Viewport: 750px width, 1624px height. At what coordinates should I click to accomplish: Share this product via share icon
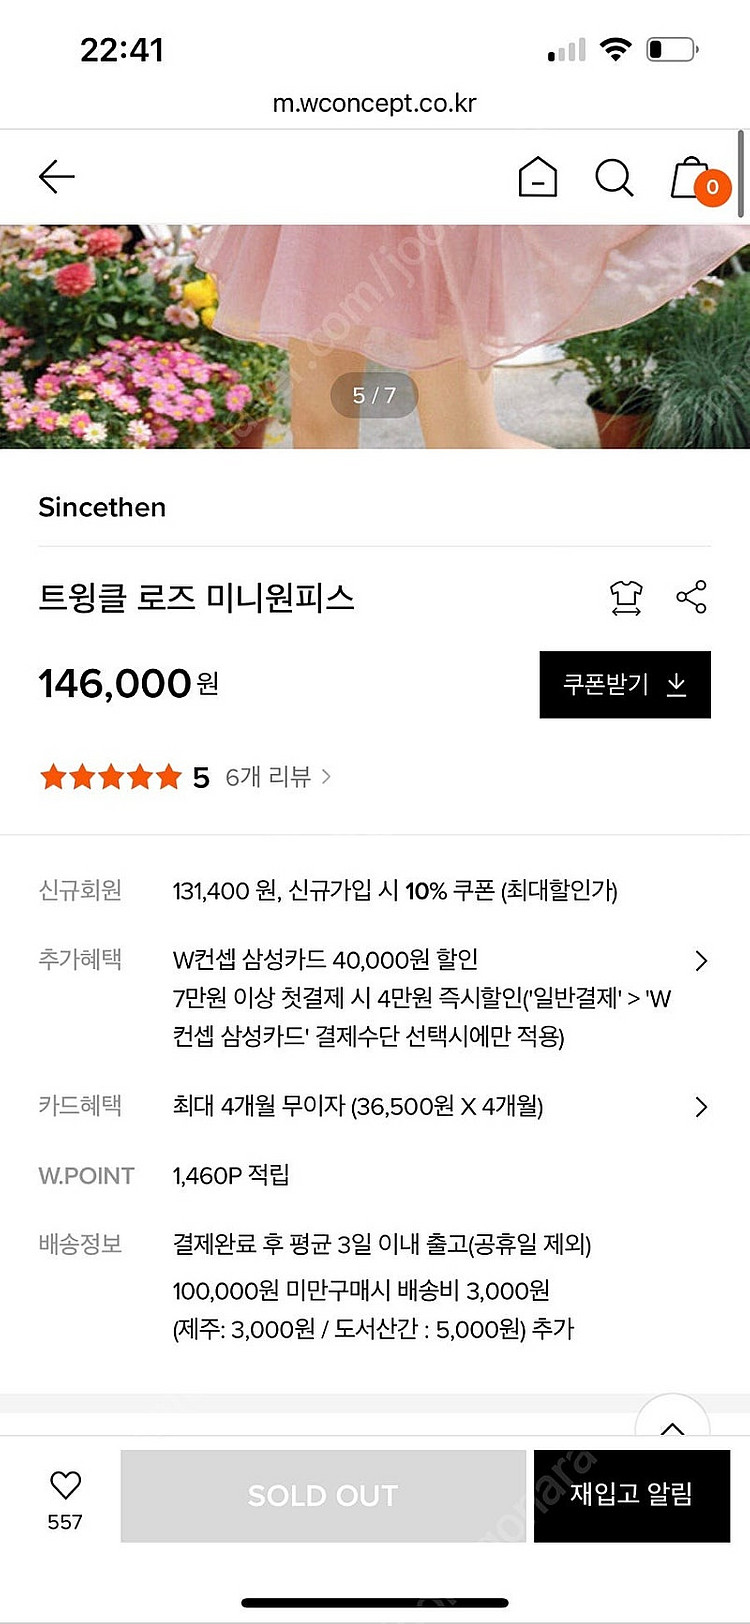tap(691, 597)
